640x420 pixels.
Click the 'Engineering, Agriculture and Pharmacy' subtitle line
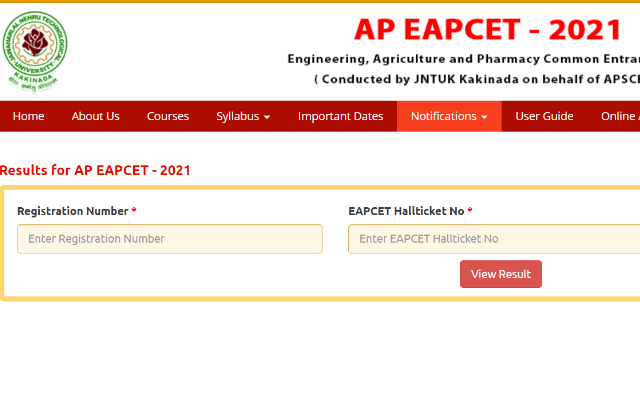[464, 59]
